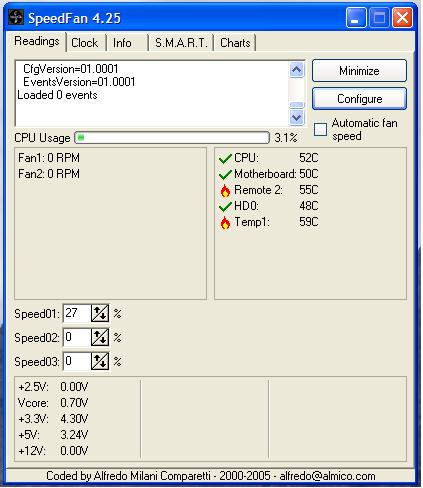Switch to the Charts tab
This screenshot has height=488, width=423.
[235, 43]
